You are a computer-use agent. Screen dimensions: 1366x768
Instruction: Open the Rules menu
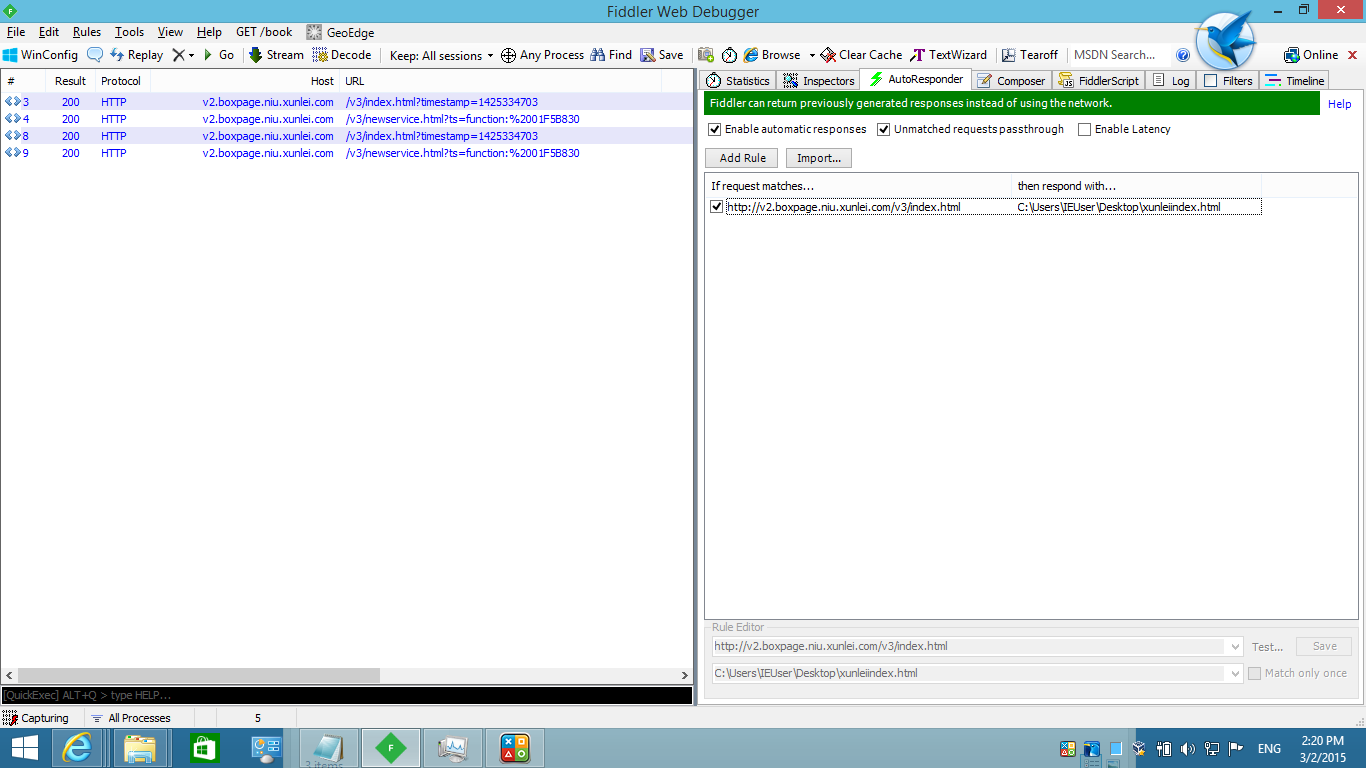click(87, 32)
